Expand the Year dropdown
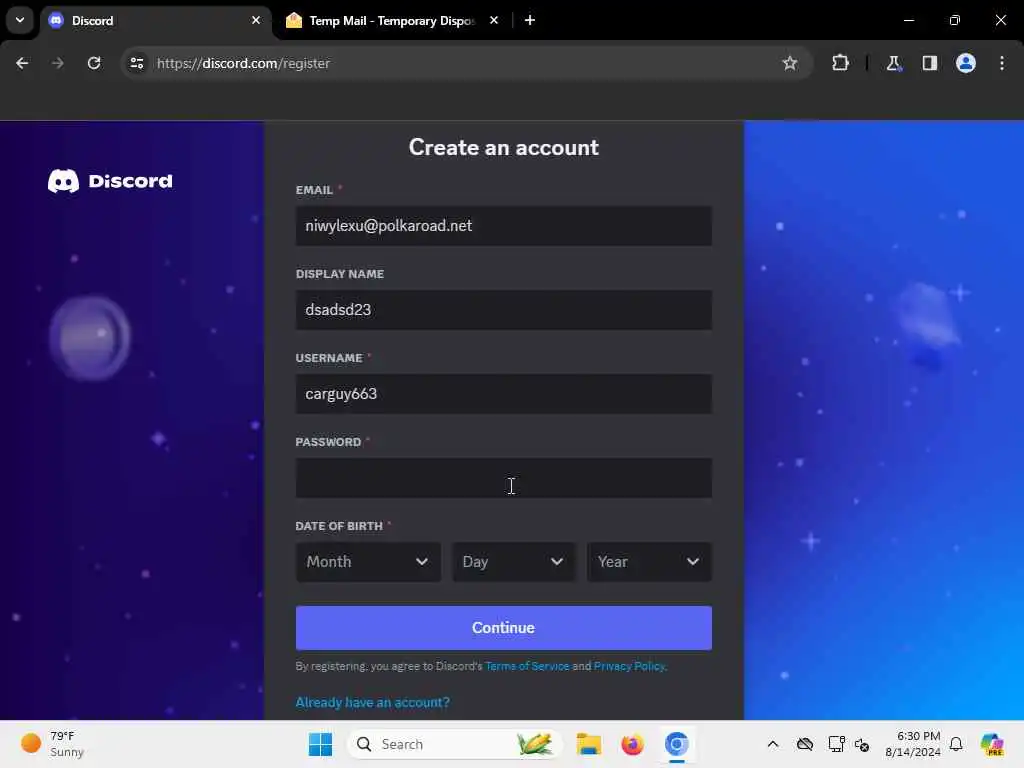1024x768 pixels. point(649,562)
